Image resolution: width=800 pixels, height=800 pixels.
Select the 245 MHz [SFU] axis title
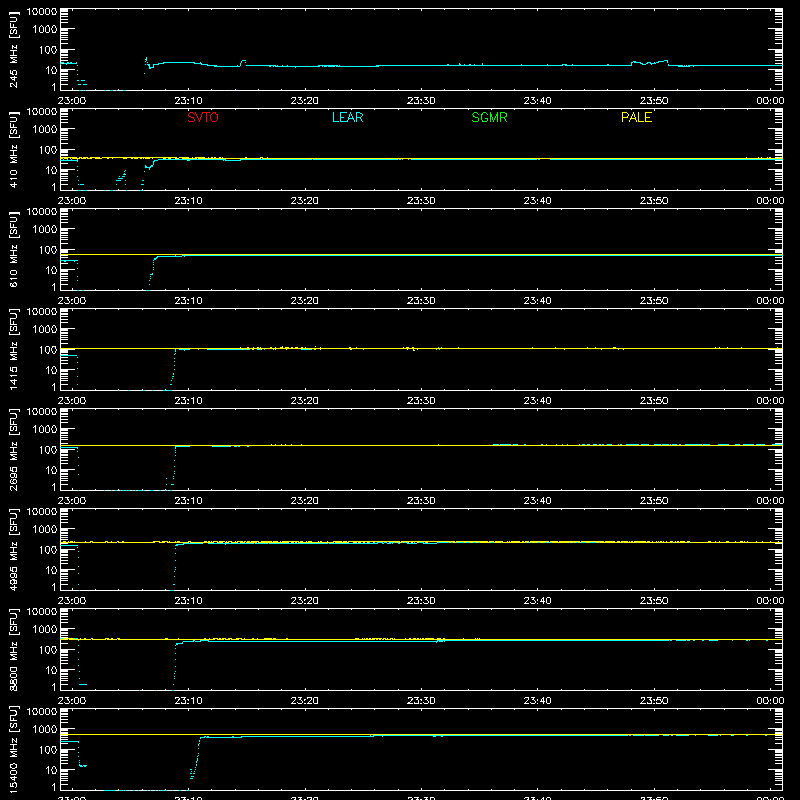point(13,49)
